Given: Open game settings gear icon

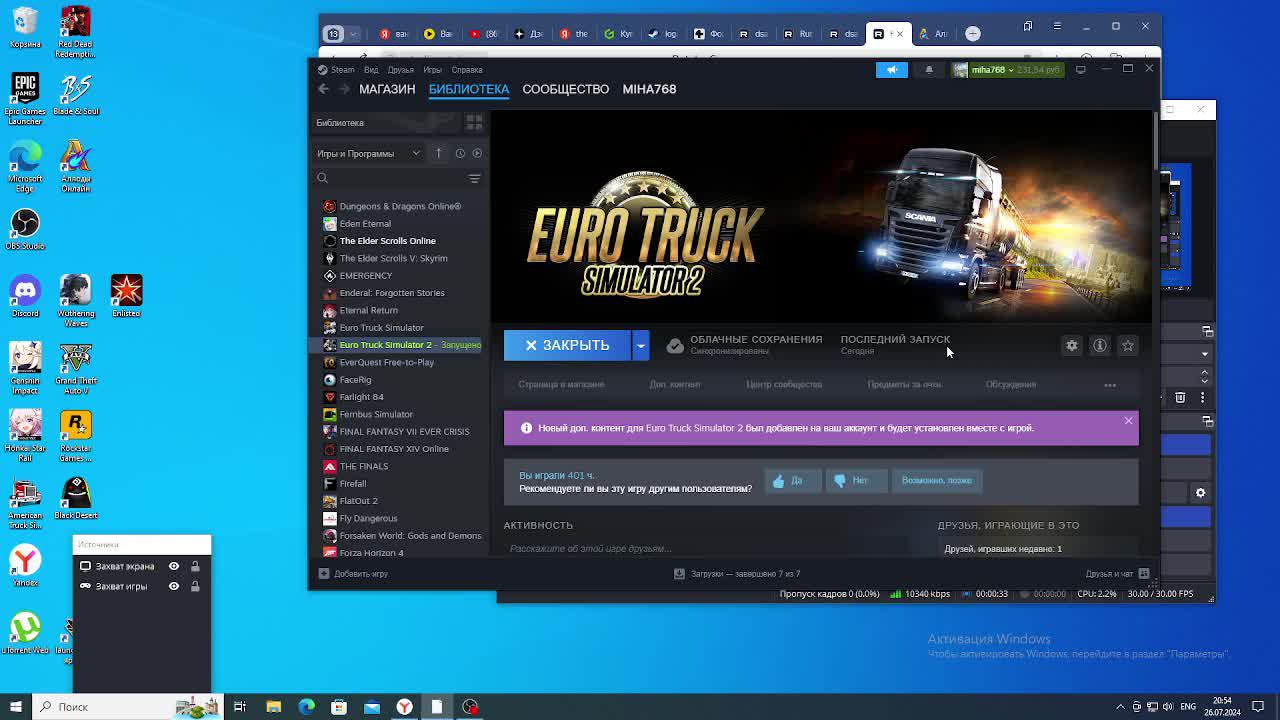Looking at the screenshot, I should point(1071,345).
